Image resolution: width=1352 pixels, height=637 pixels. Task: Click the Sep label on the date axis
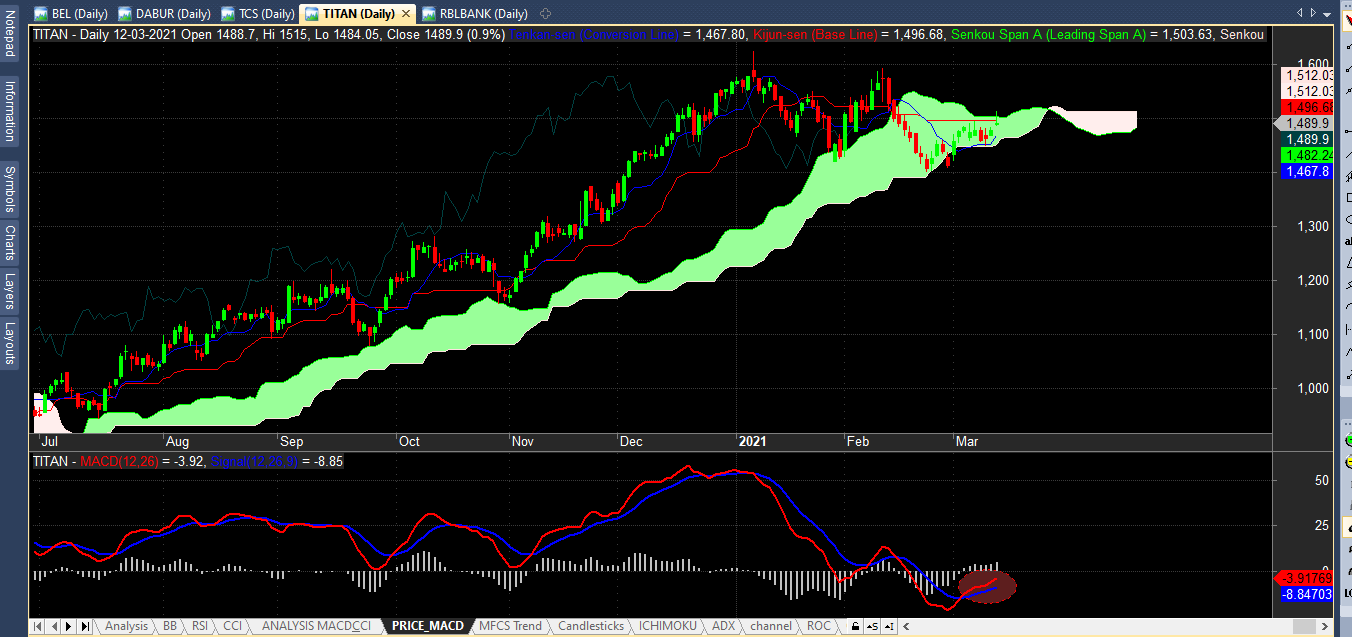(x=291, y=440)
